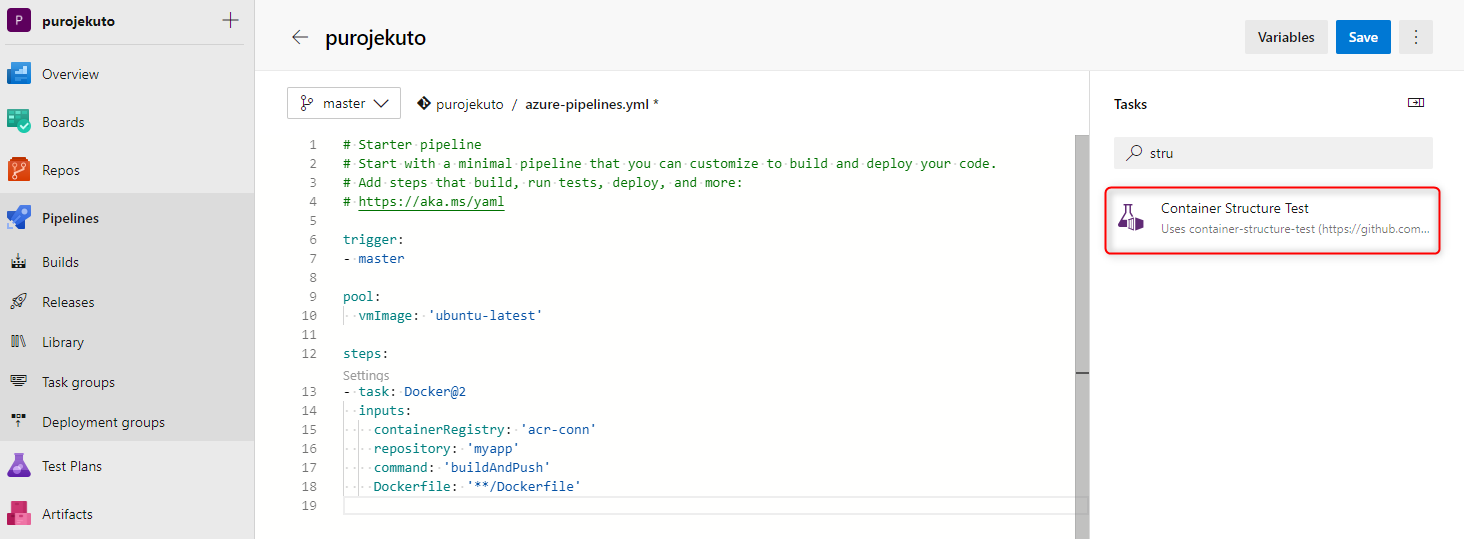The height and width of the screenshot is (539, 1464).
Task: Click the "command: 'buildAndPush'" line
Action: click(x=462, y=467)
